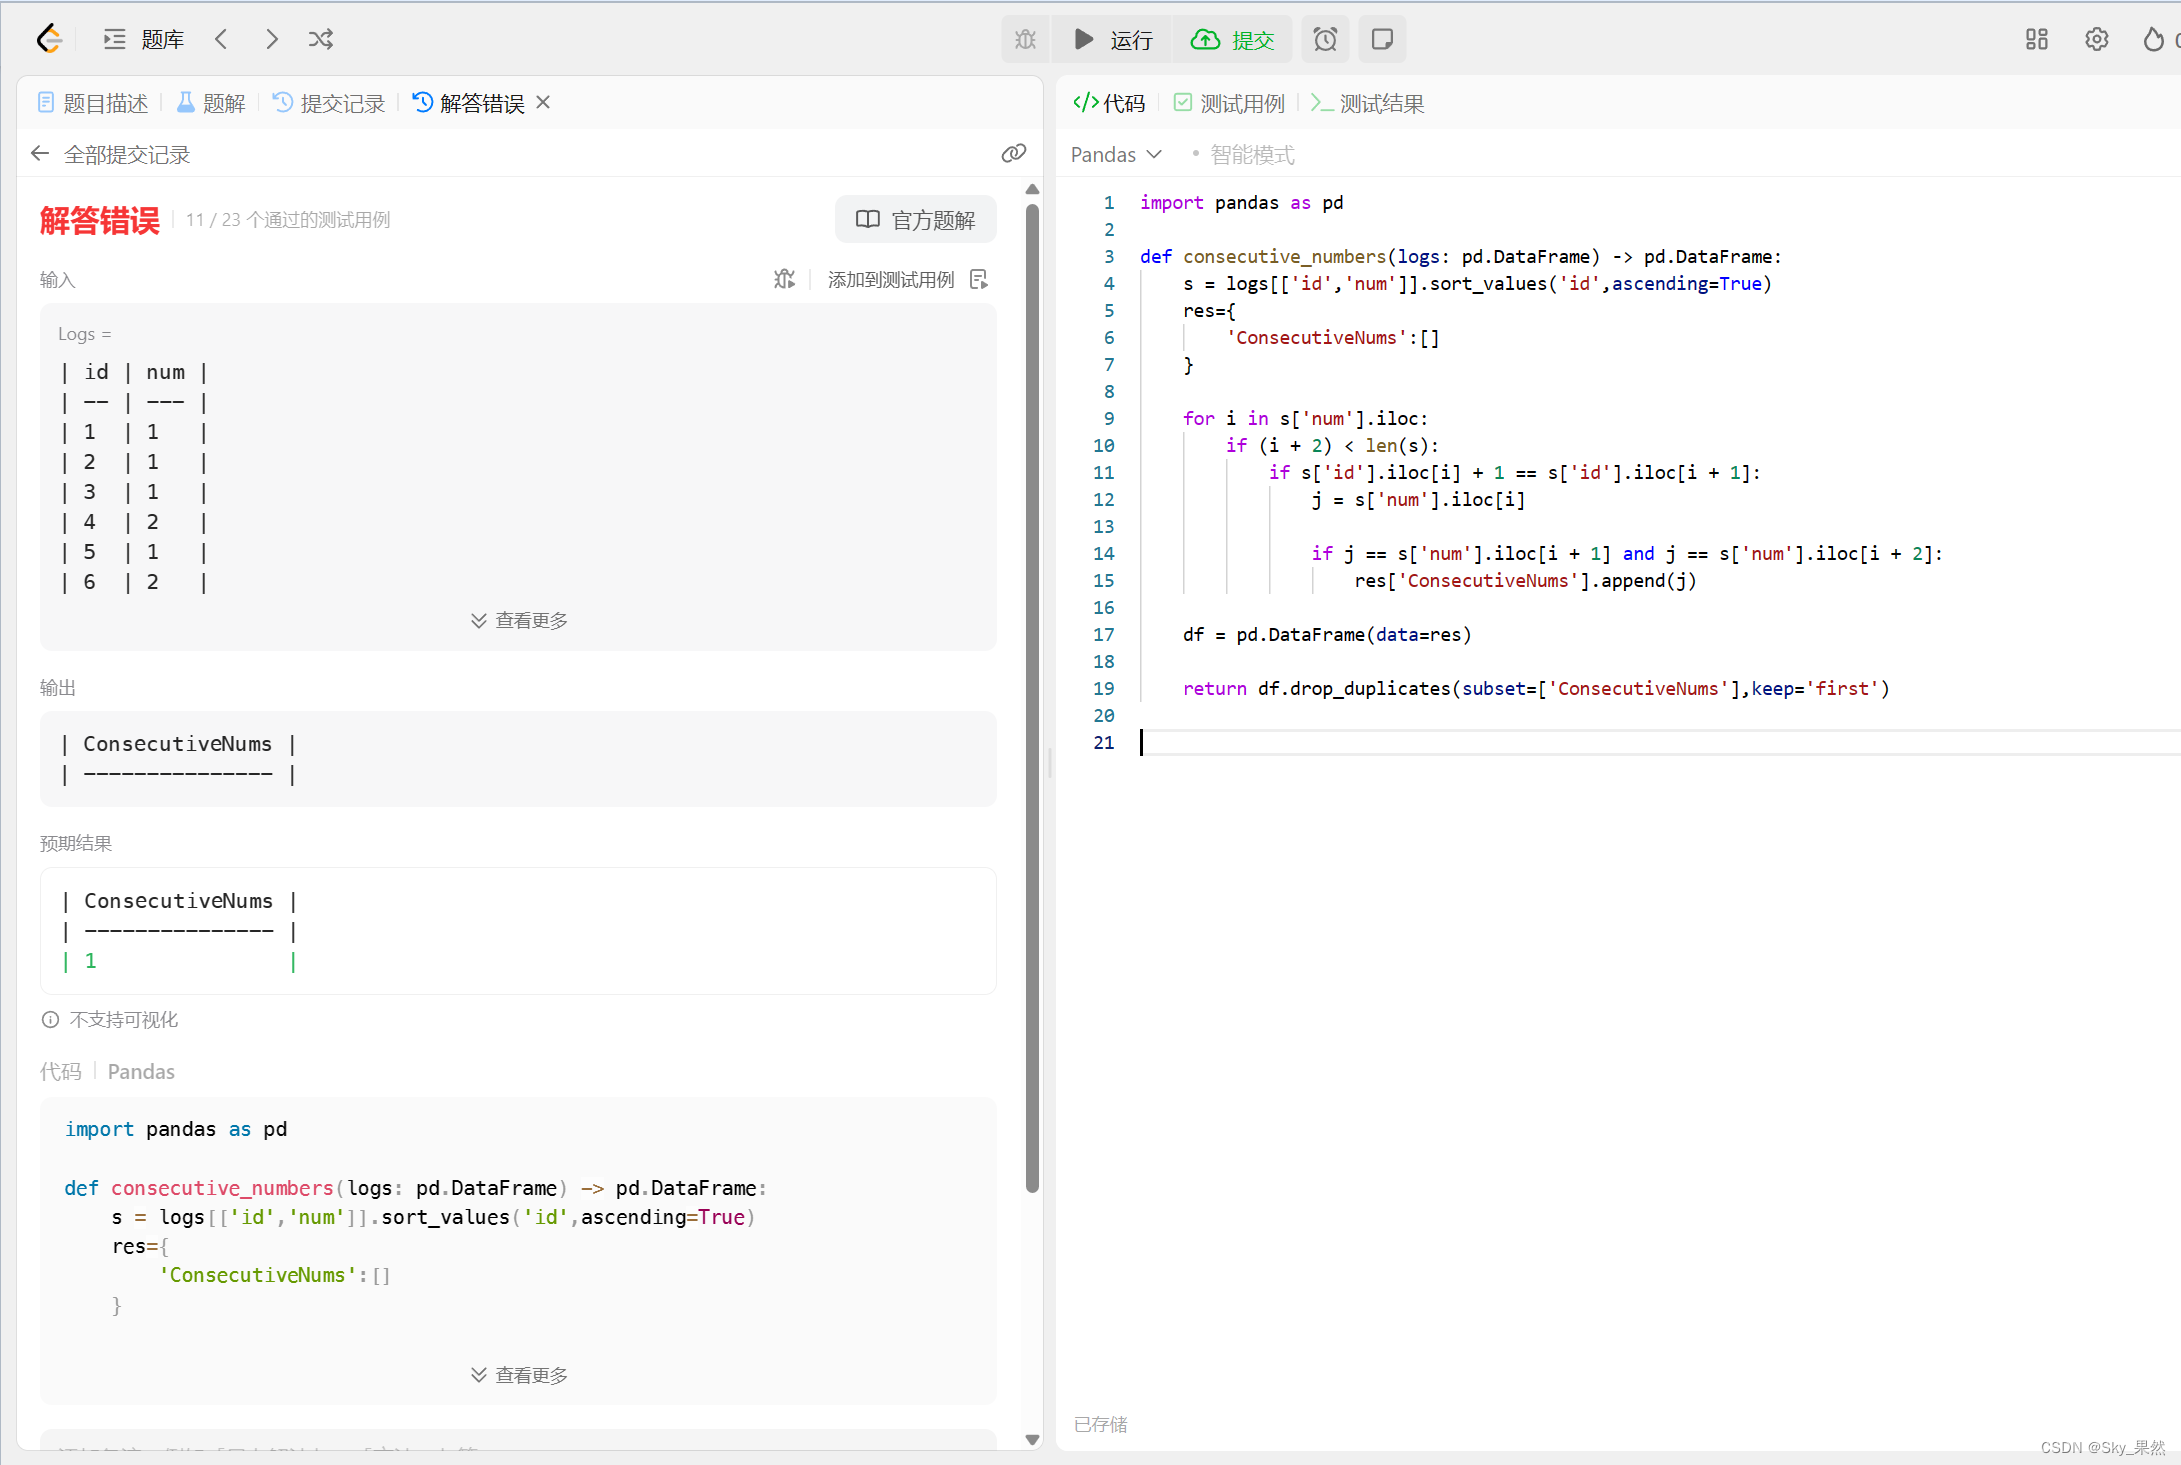Open the Pandas language dropdown
Screen dimensions: 2181x1465
(1116, 154)
